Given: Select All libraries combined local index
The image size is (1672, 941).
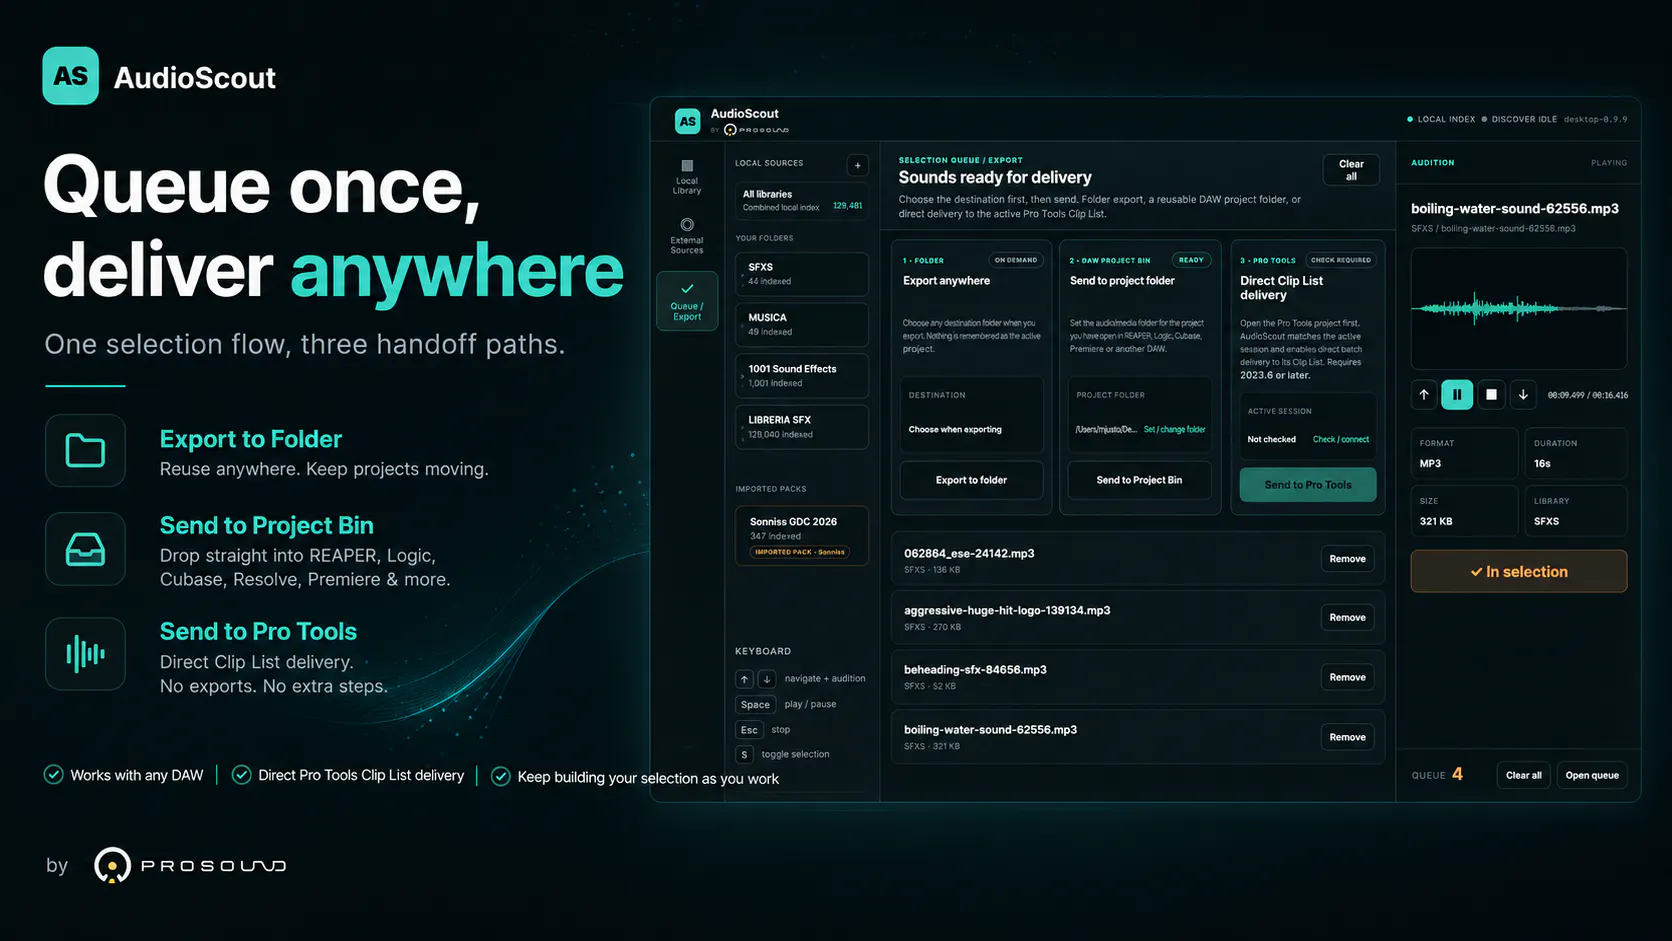Looking at the screenshot, I should pos(802,200).
